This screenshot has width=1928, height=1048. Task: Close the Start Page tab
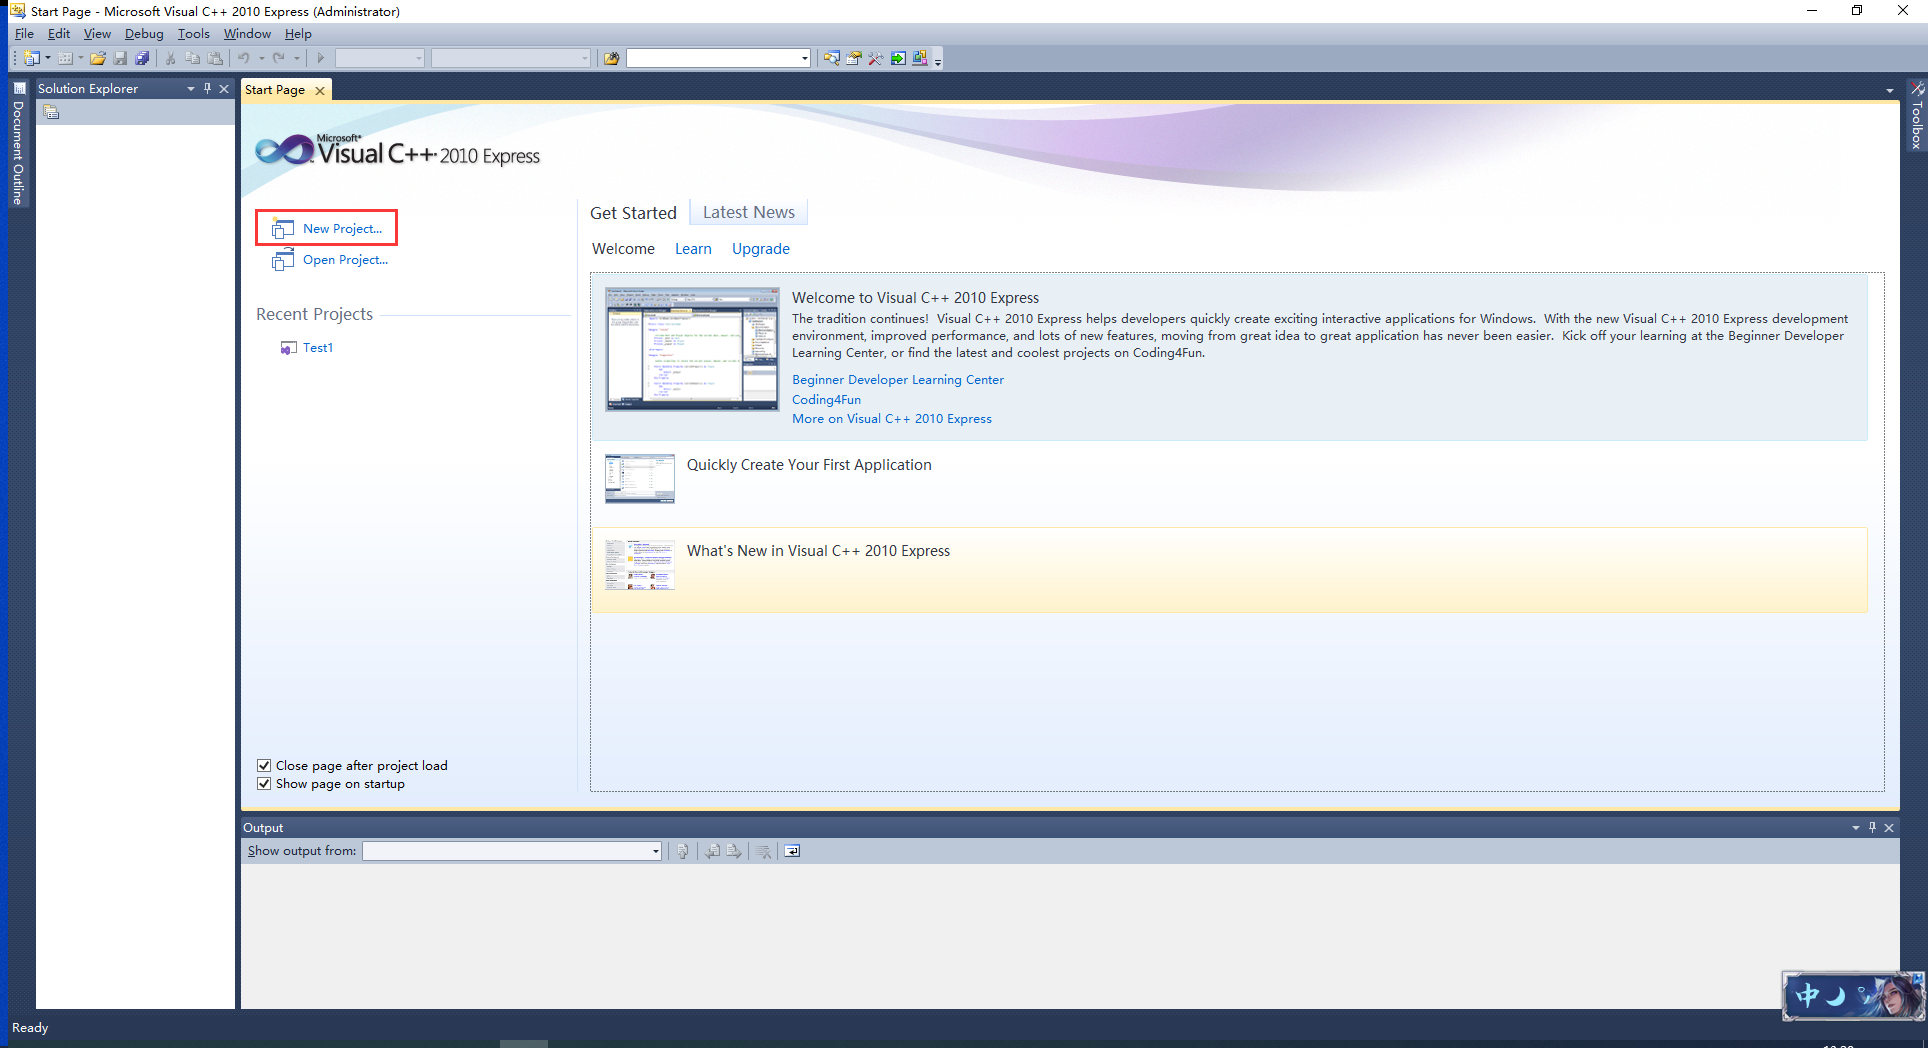tap(320, 90)
